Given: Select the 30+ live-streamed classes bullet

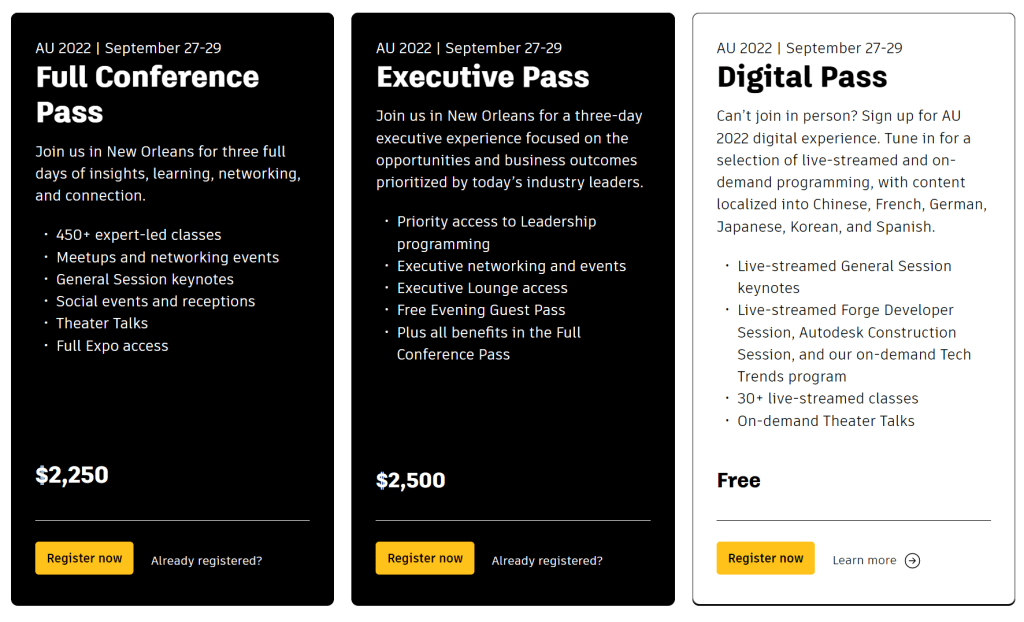Looking at the screenshot, I should point(827,398).
